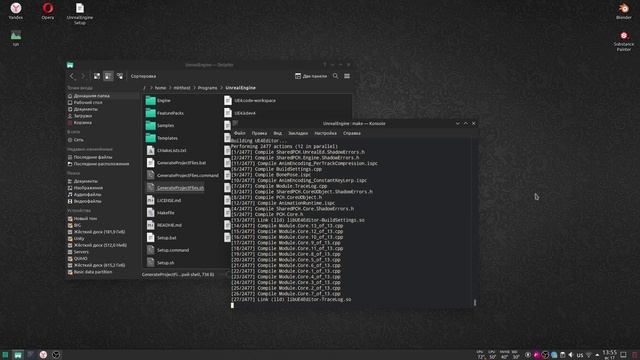Select Setup.command file
Image resolution: width=640 pixels, height=360 pixels.
[168, 250]
